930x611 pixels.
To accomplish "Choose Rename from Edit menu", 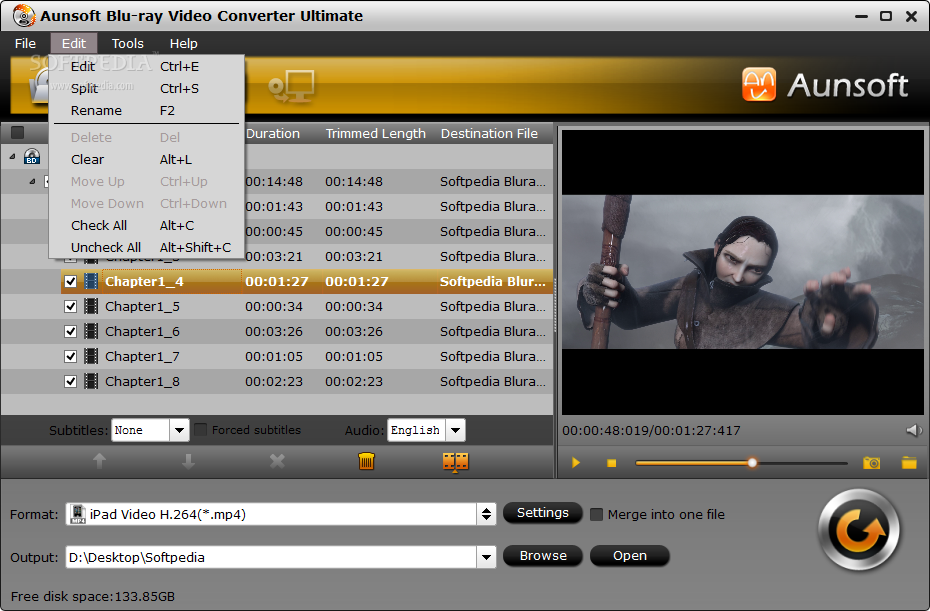I will [146, 110].
